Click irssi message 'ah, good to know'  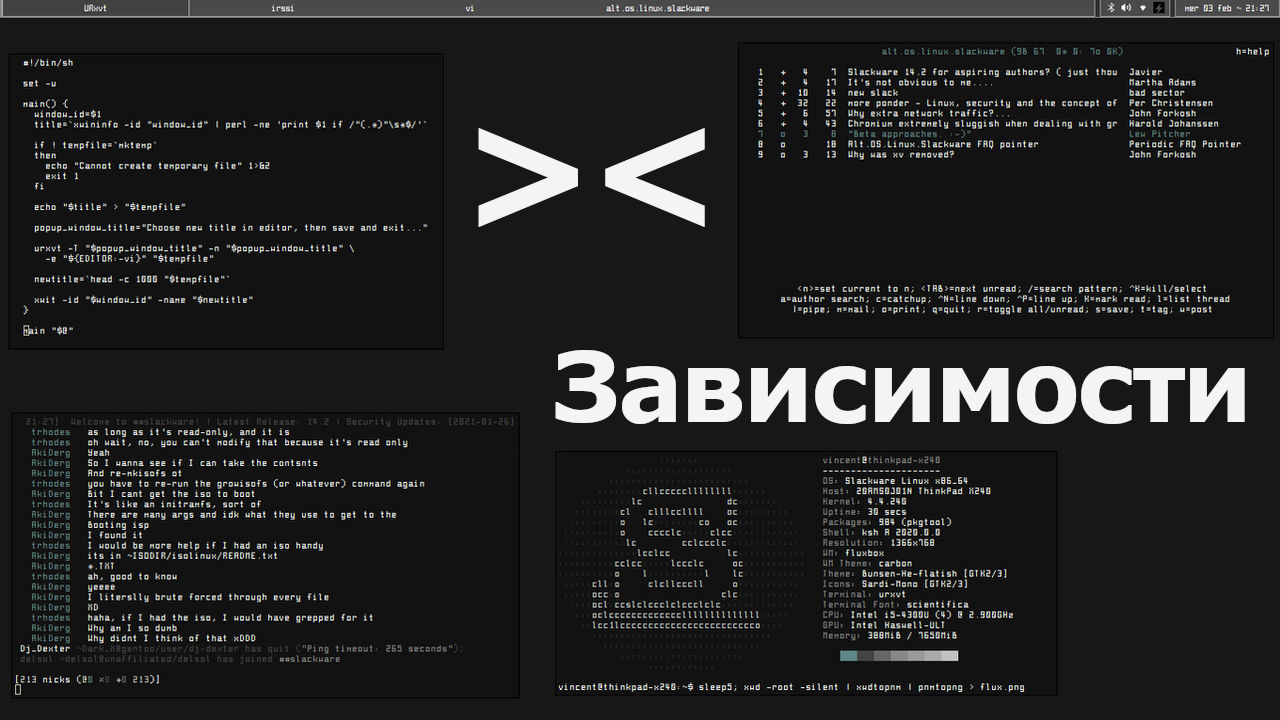click(132, 577)
